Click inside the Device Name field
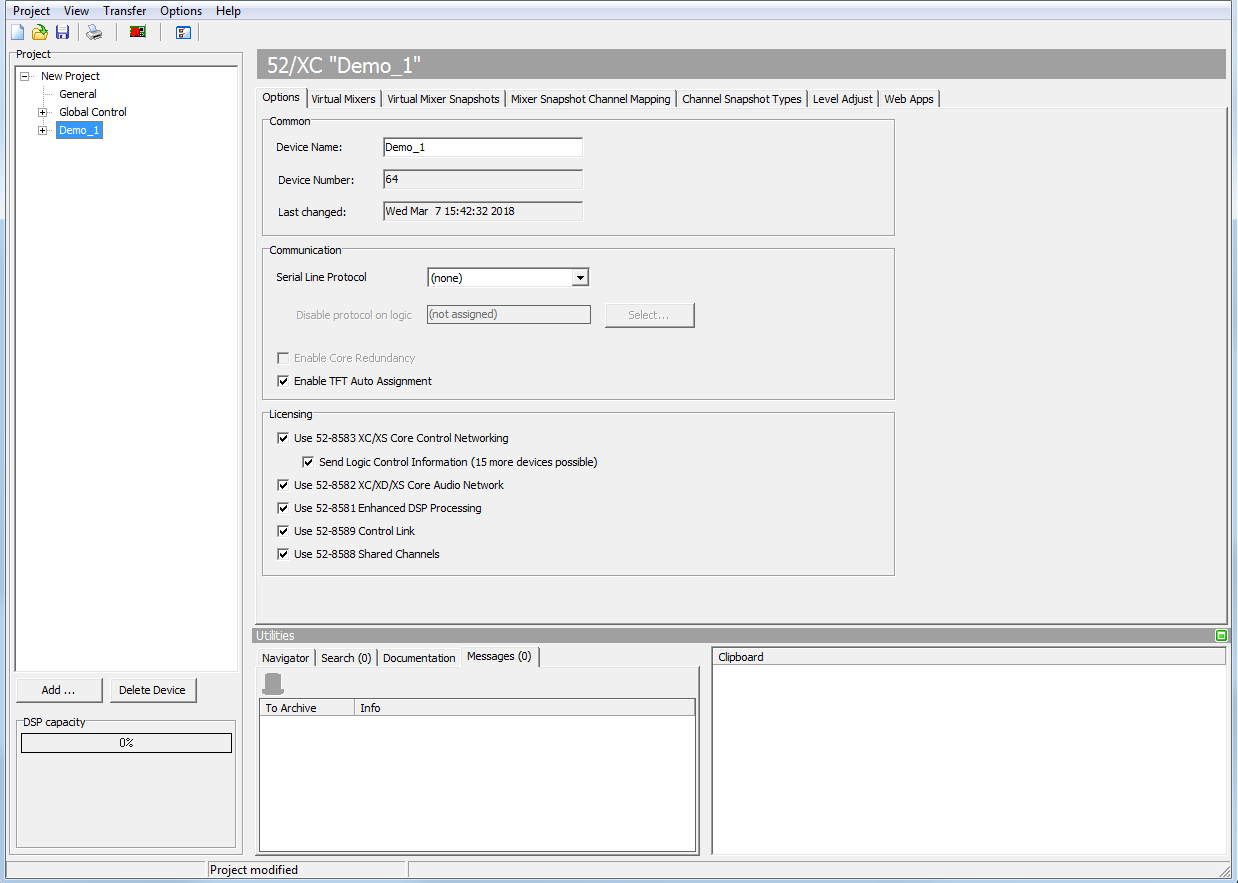This screenshot has height=883, width=1238. (x=482, y=147)
